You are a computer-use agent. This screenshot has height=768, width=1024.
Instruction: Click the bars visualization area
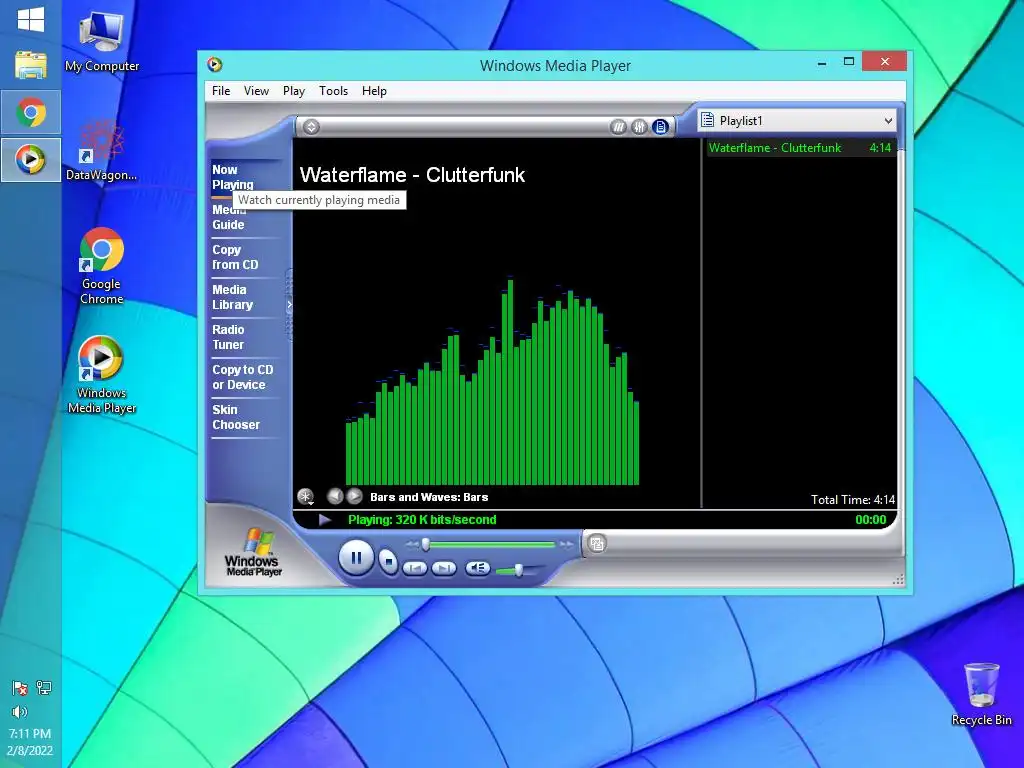(x=492, y=382)
